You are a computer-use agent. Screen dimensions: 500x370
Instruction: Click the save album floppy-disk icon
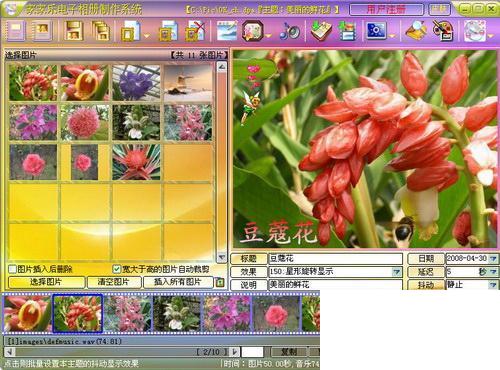tap(74, 30)
